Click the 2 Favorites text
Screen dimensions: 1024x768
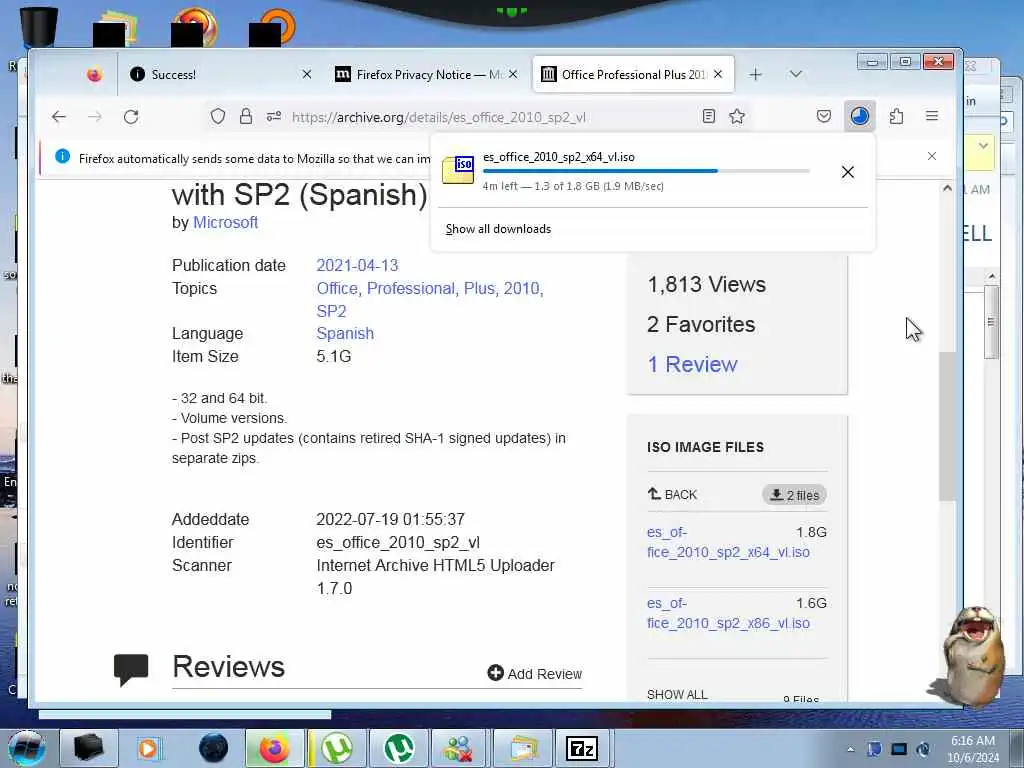pyautogui.click(x=701, y=324)
